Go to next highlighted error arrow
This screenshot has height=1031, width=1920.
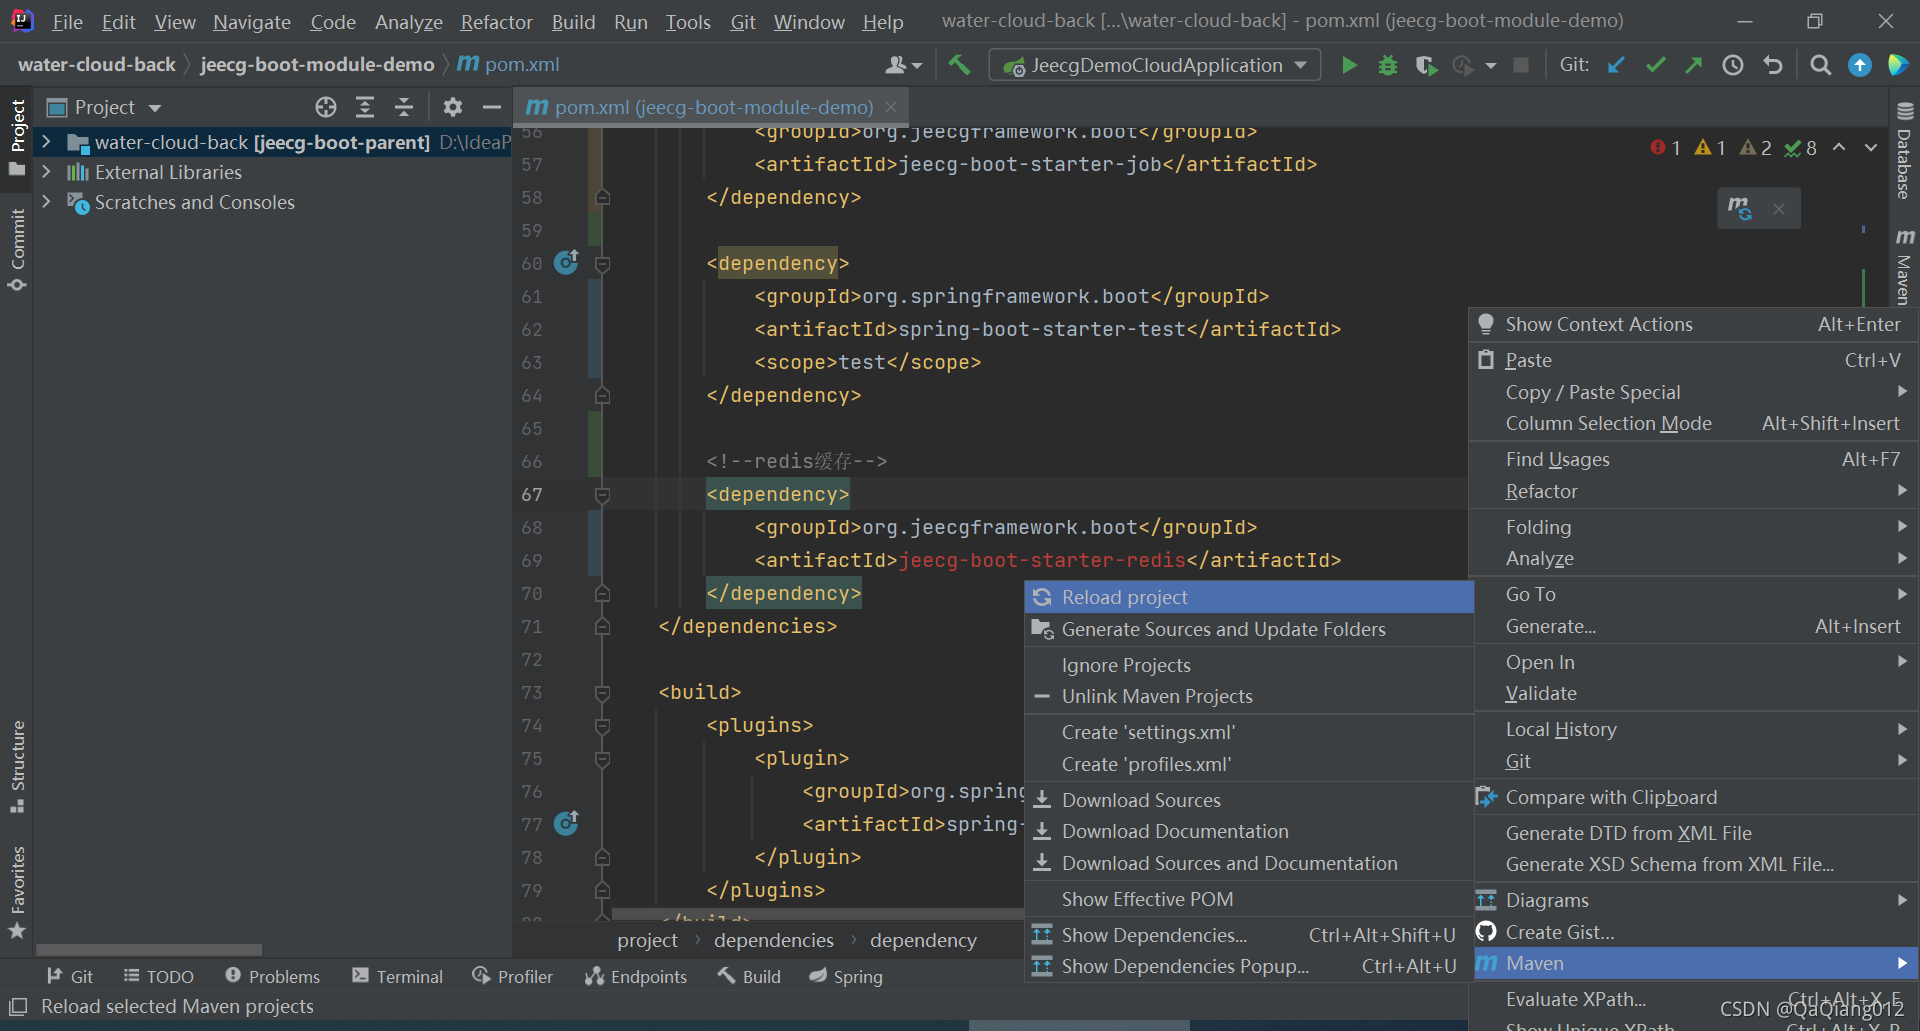pos(1871,148)
